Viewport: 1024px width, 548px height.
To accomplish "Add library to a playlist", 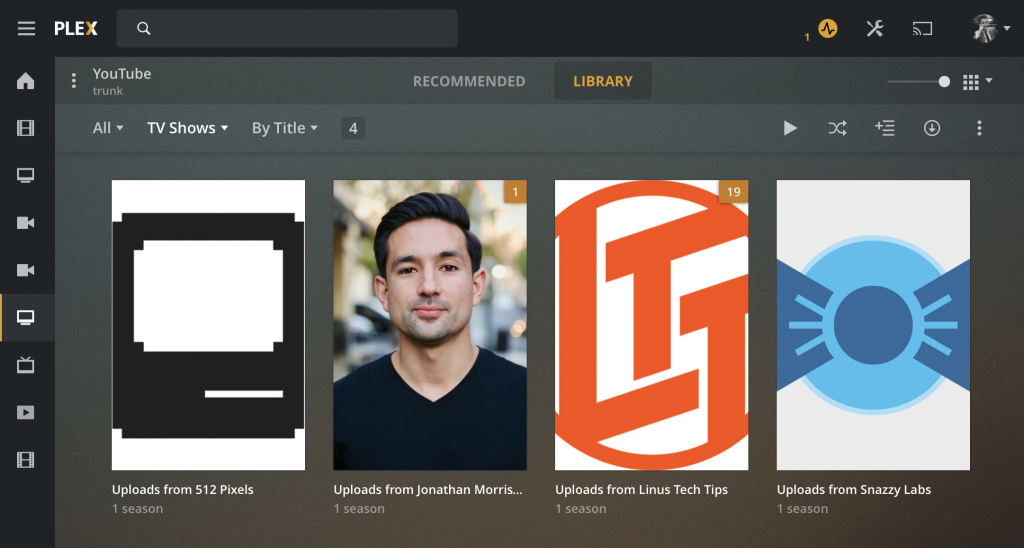I will [885, 128].
